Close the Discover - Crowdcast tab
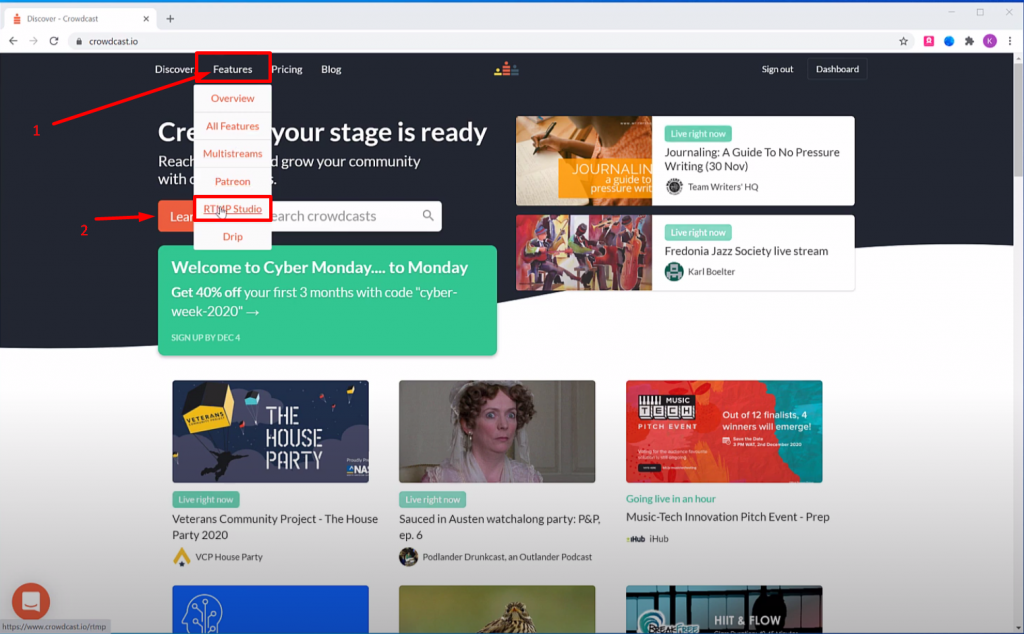 pos(146,19)
